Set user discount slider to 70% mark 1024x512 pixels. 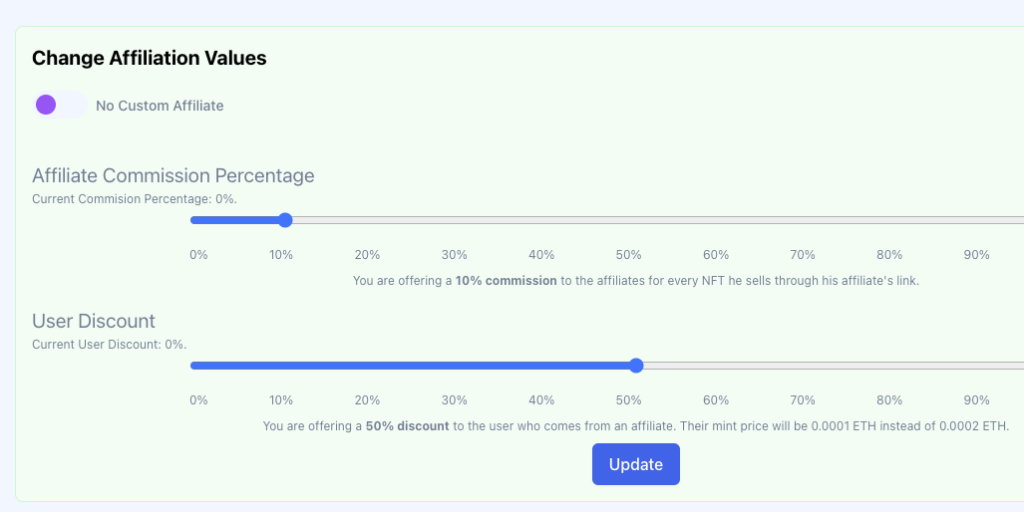pyautogui.click(x=811, y=365)
